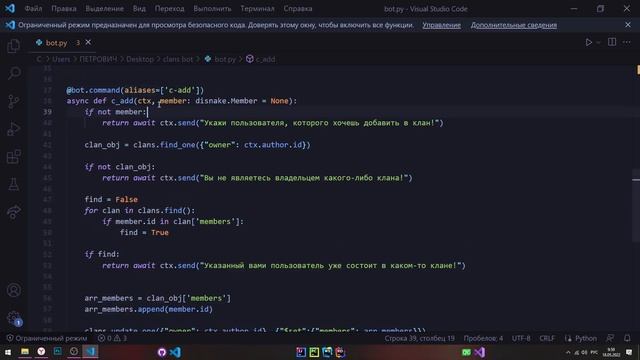Screen dimensions: 640x360
Task: Open the 'Вид' menu
Action: point(139,9)
